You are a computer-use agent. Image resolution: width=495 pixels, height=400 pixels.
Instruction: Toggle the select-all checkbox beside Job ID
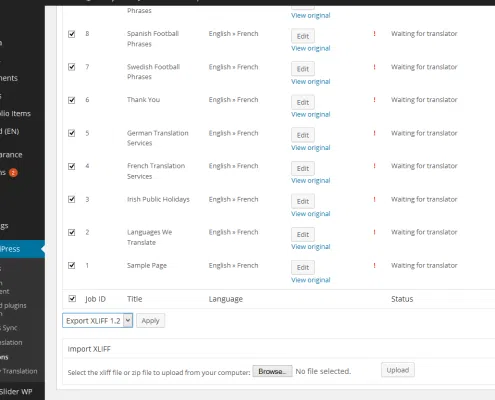click(x=72, y=299)
